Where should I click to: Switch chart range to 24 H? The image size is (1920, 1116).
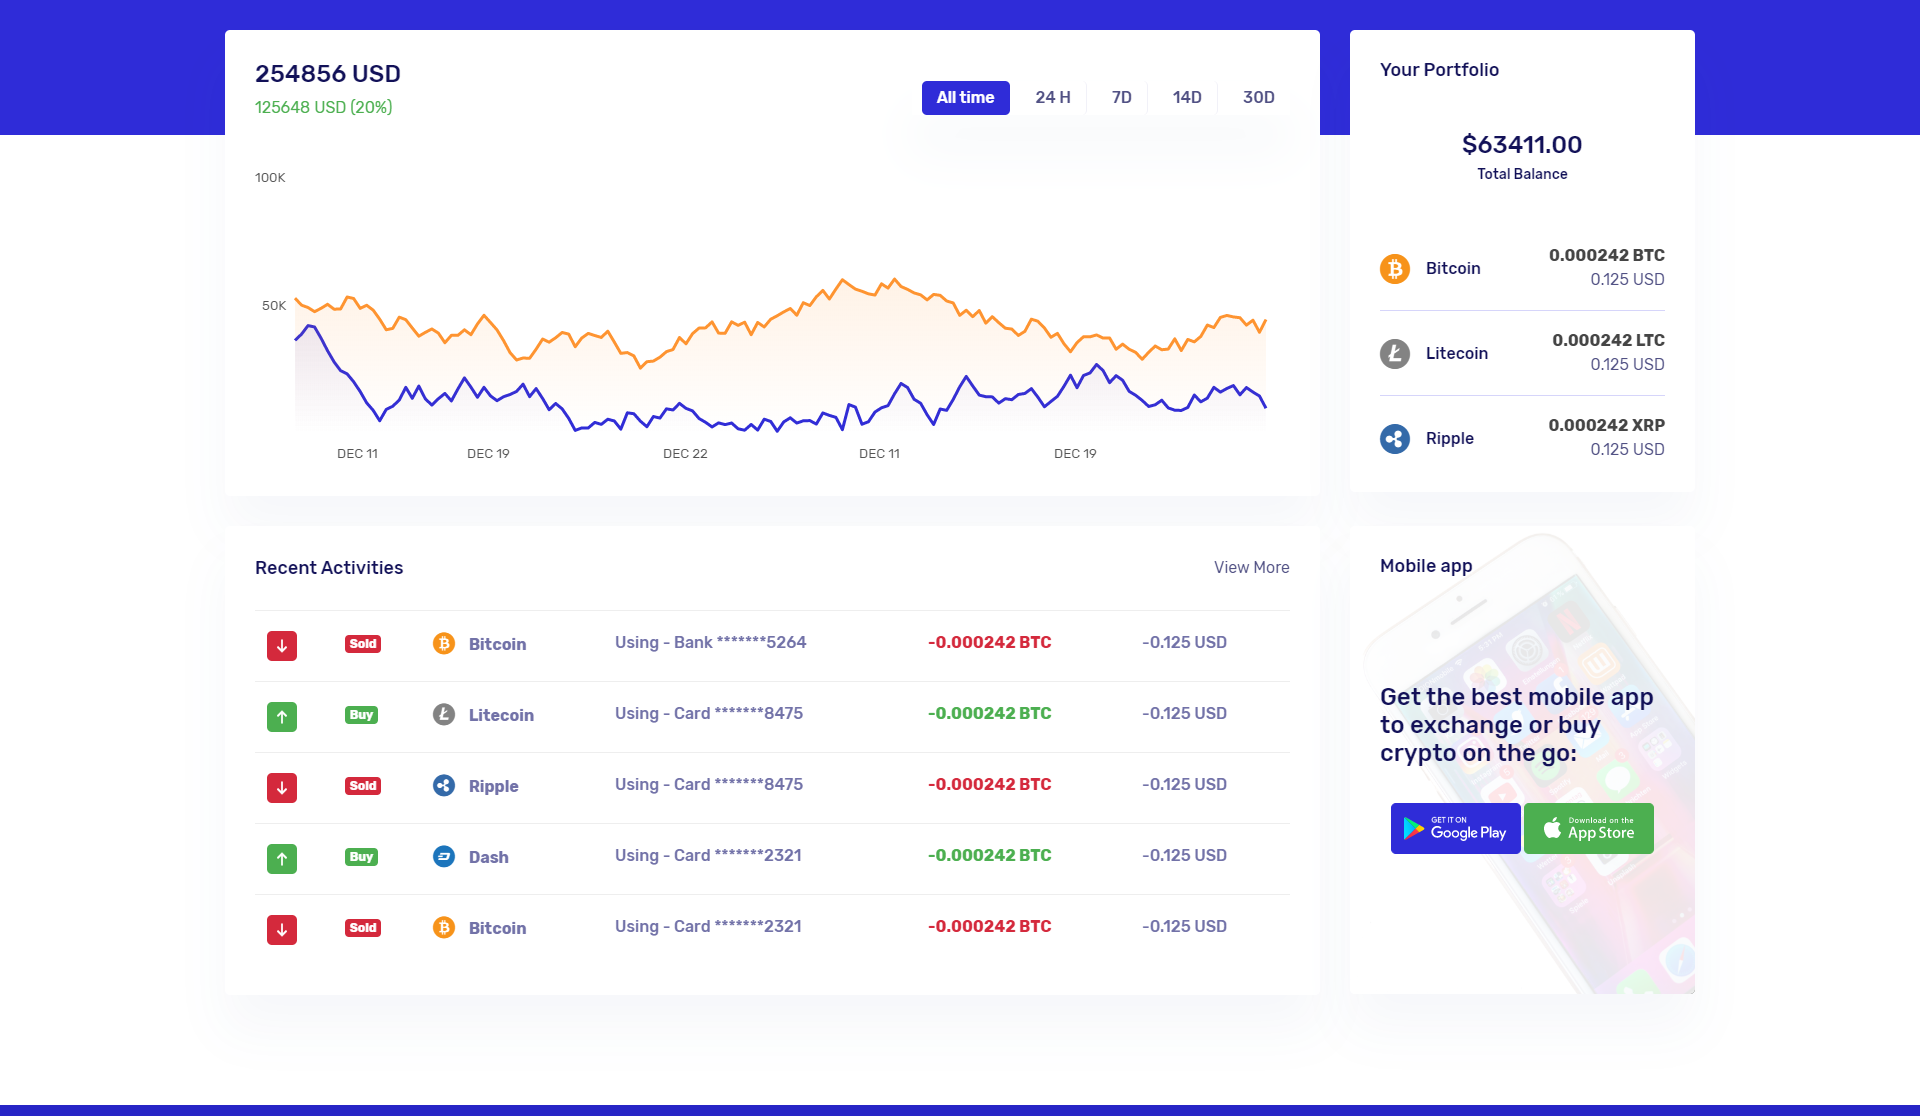pyautogui.click(x=1052, y=98)
